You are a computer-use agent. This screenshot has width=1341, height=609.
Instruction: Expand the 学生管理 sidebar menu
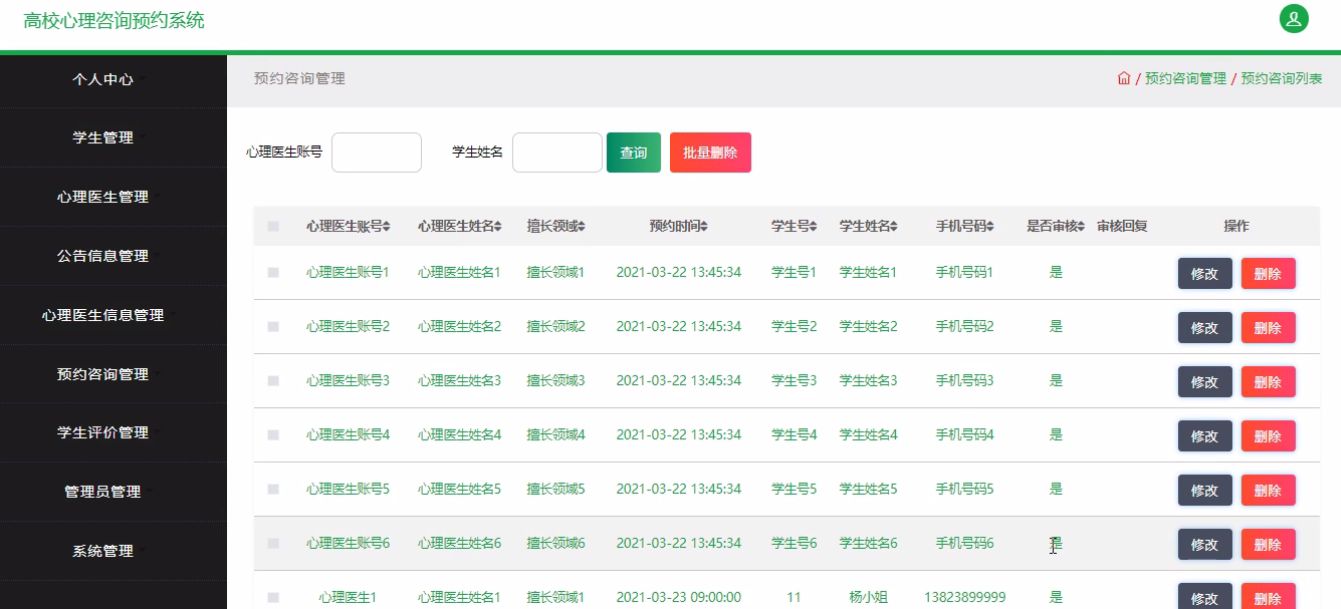pos(113,138)
